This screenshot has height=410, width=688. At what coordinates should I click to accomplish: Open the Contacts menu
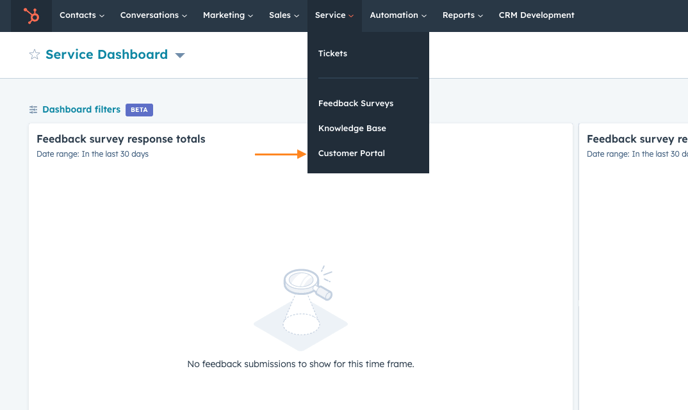pos(82,15)
